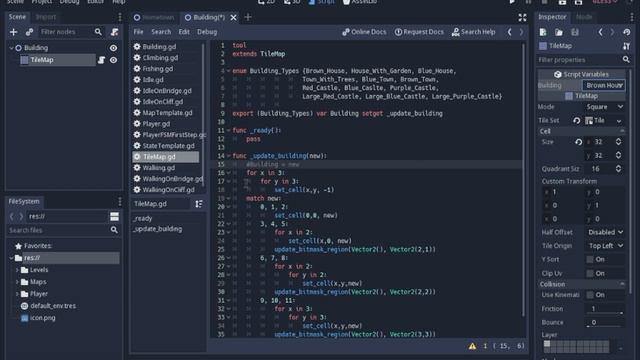Open script editor Debug menu

207,32
